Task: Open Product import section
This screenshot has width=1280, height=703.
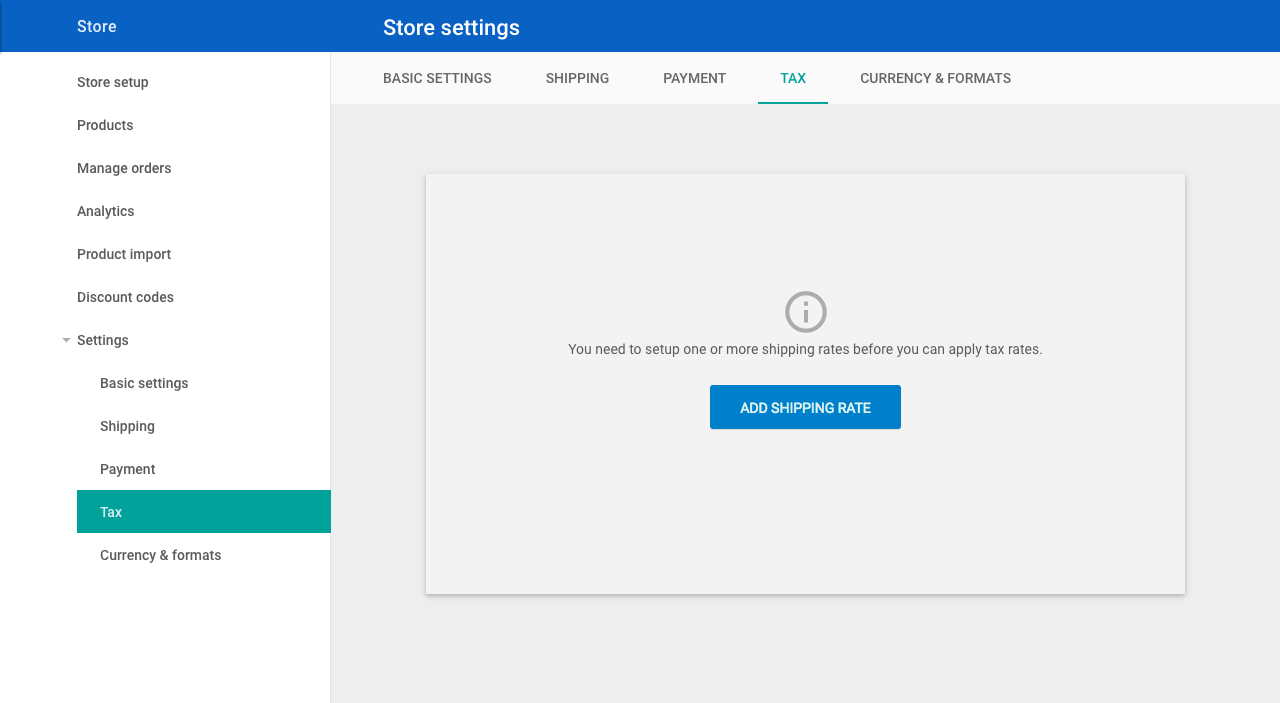Action: (124, 254)
